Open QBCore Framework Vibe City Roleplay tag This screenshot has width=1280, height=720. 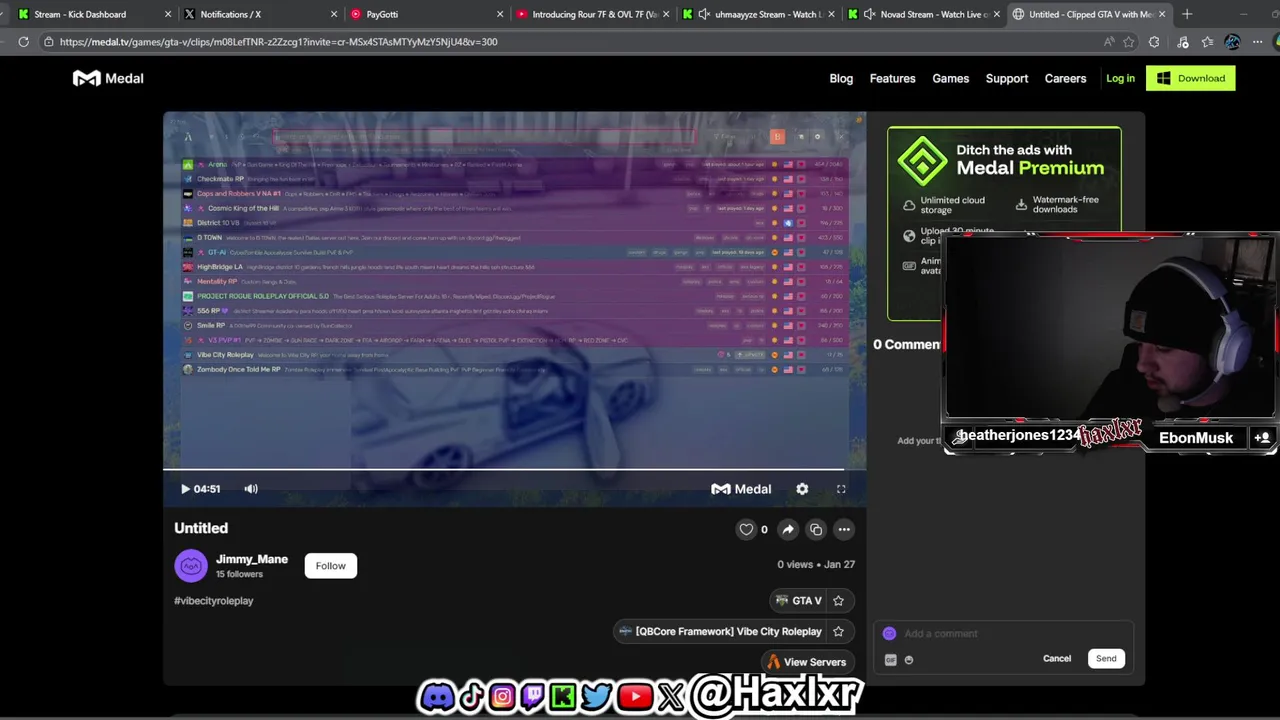[720, 631]
